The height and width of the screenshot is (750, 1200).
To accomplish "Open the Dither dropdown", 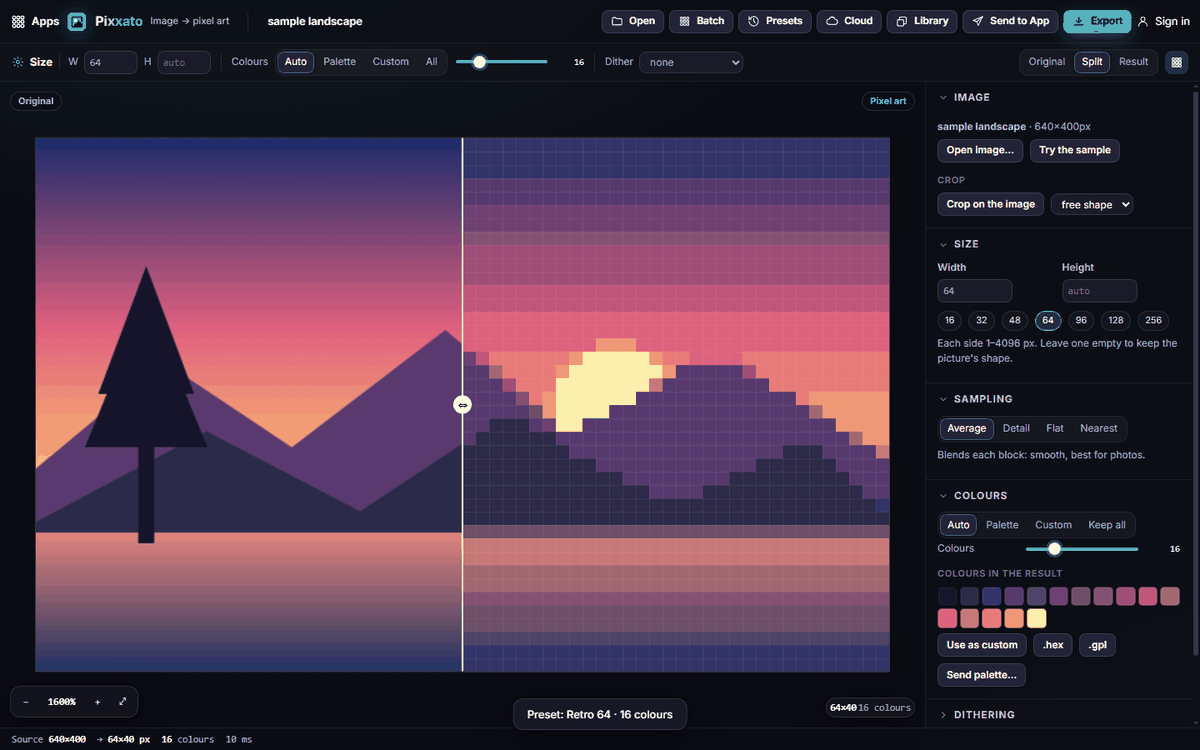I will pyautogui.click(x=691, y=62).
